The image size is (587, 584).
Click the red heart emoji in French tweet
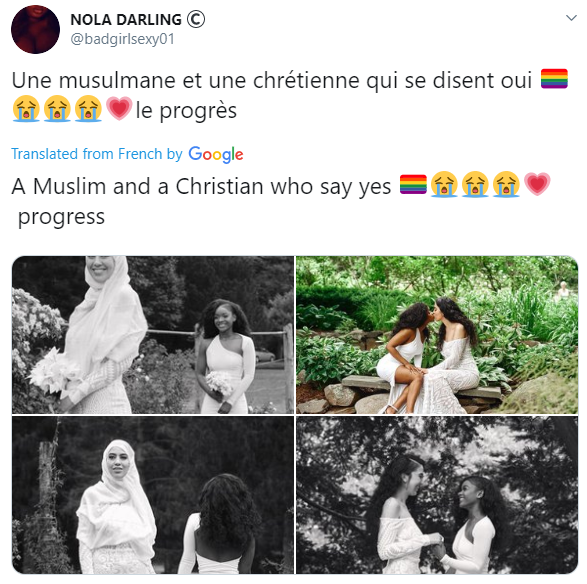[x=119, y=109]
